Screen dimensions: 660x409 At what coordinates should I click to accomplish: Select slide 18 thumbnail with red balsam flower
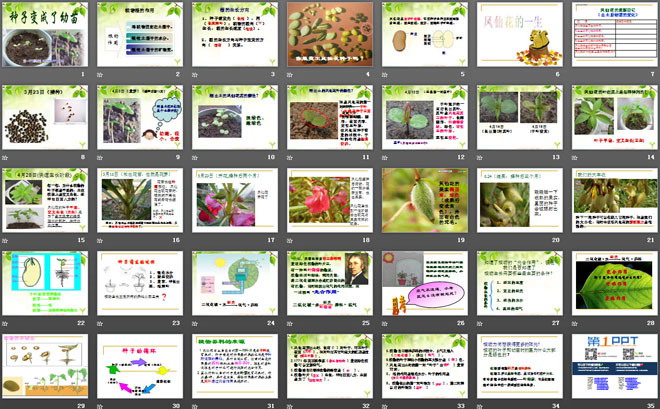pyautogui.click(x=330, y=200)
